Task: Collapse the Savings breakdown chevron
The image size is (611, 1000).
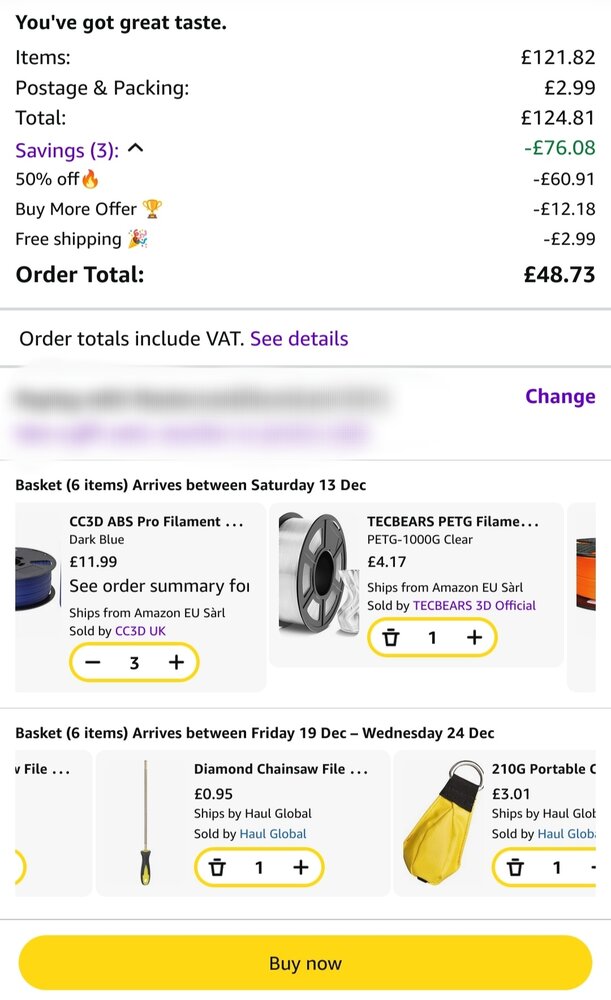Action: pos(137,149)
